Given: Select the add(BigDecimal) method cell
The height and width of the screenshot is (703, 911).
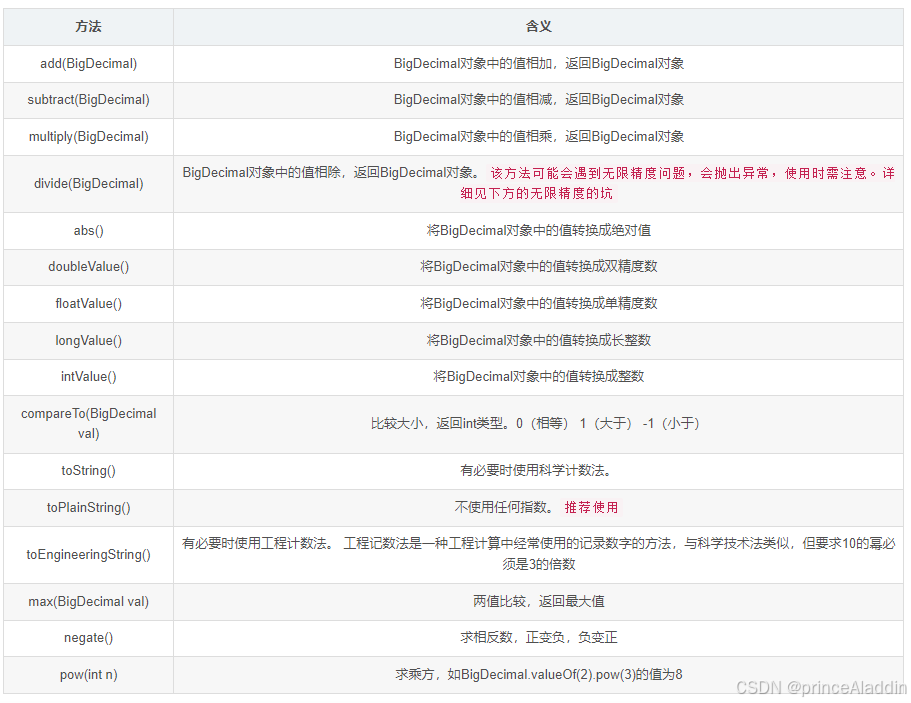Looking at the screenshot, I should (88, 64).
